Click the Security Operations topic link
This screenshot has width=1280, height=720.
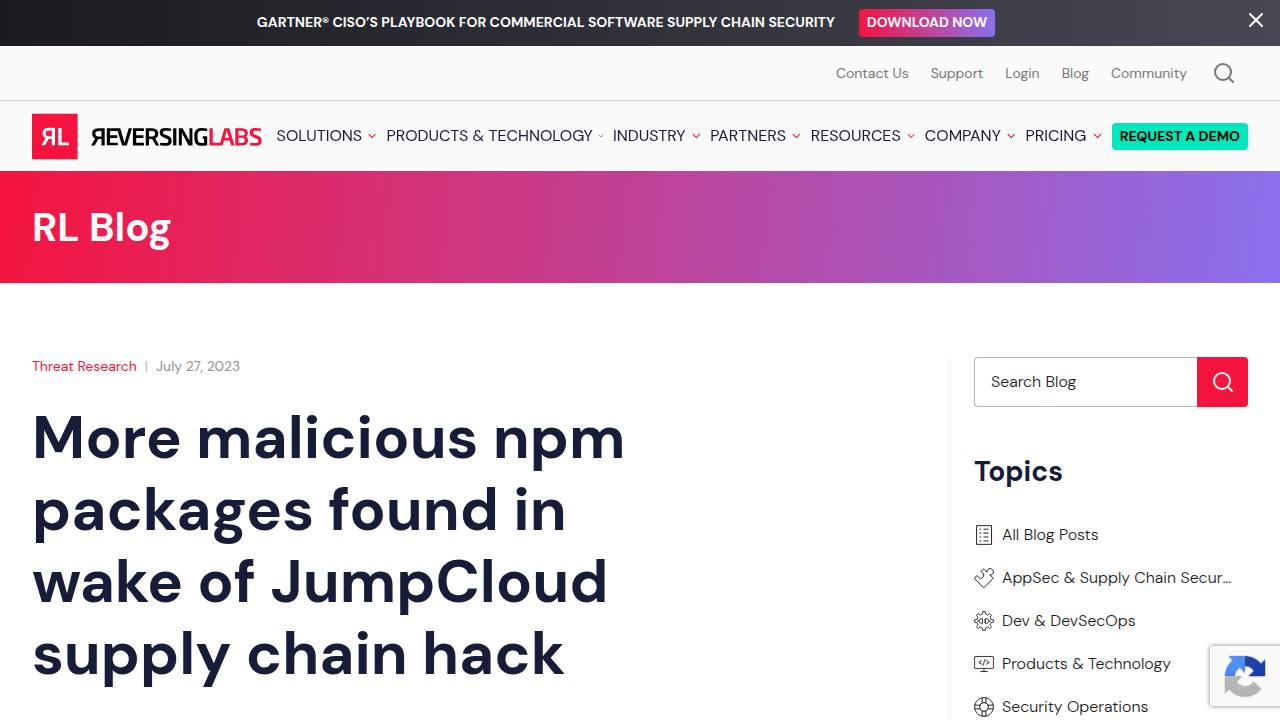[x=1075, y=707]
